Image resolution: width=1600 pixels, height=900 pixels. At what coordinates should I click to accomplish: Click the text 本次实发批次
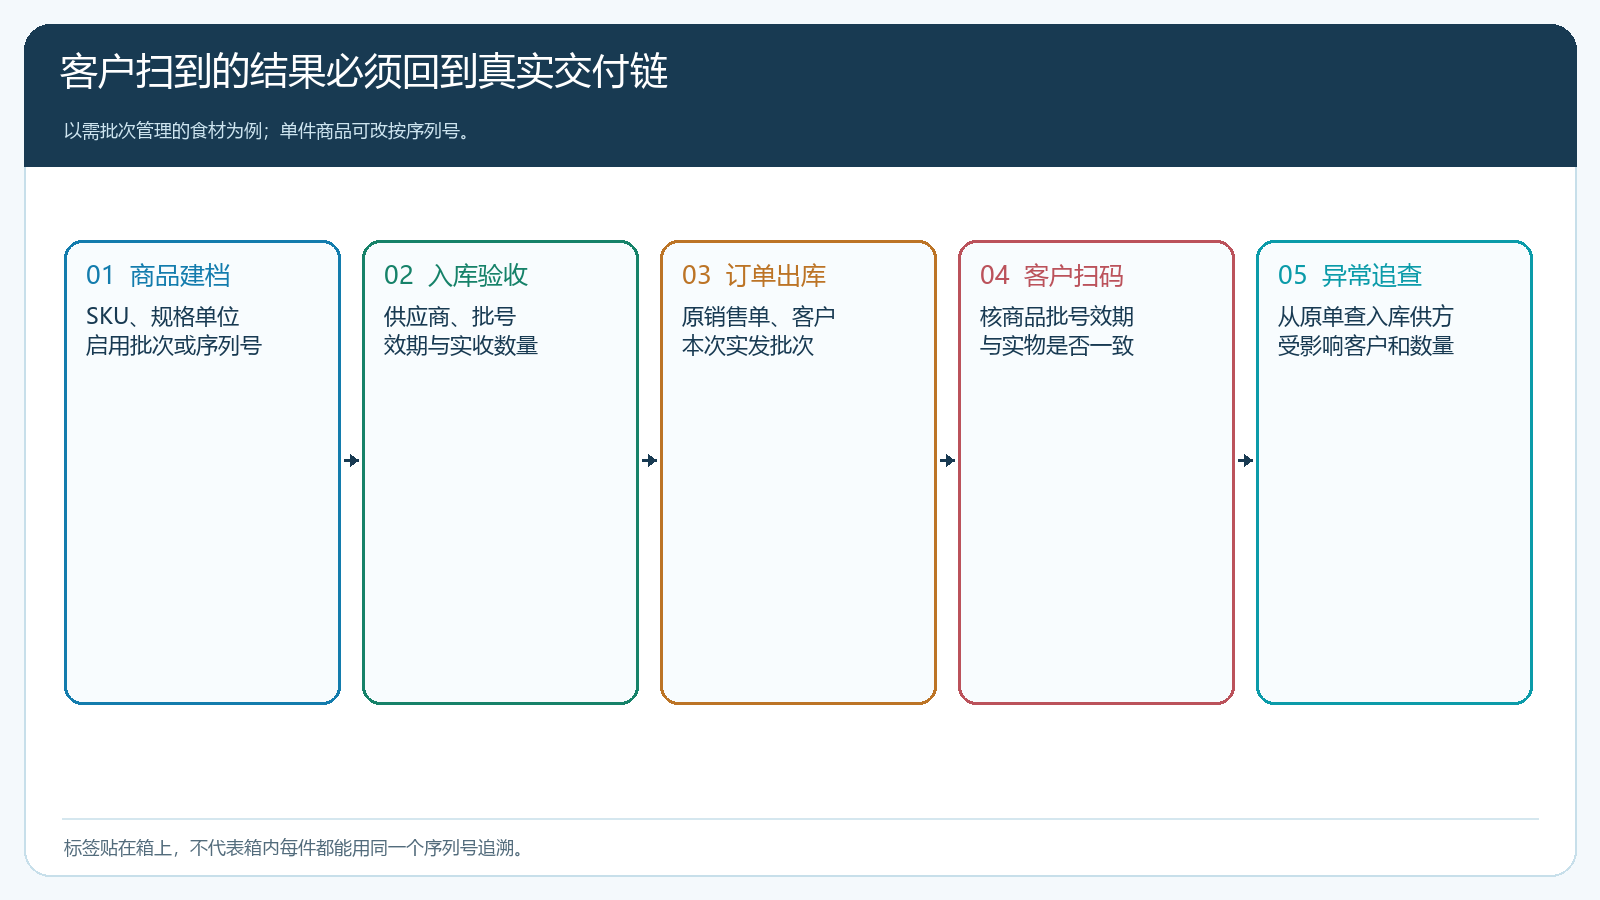tap(748, 346)
